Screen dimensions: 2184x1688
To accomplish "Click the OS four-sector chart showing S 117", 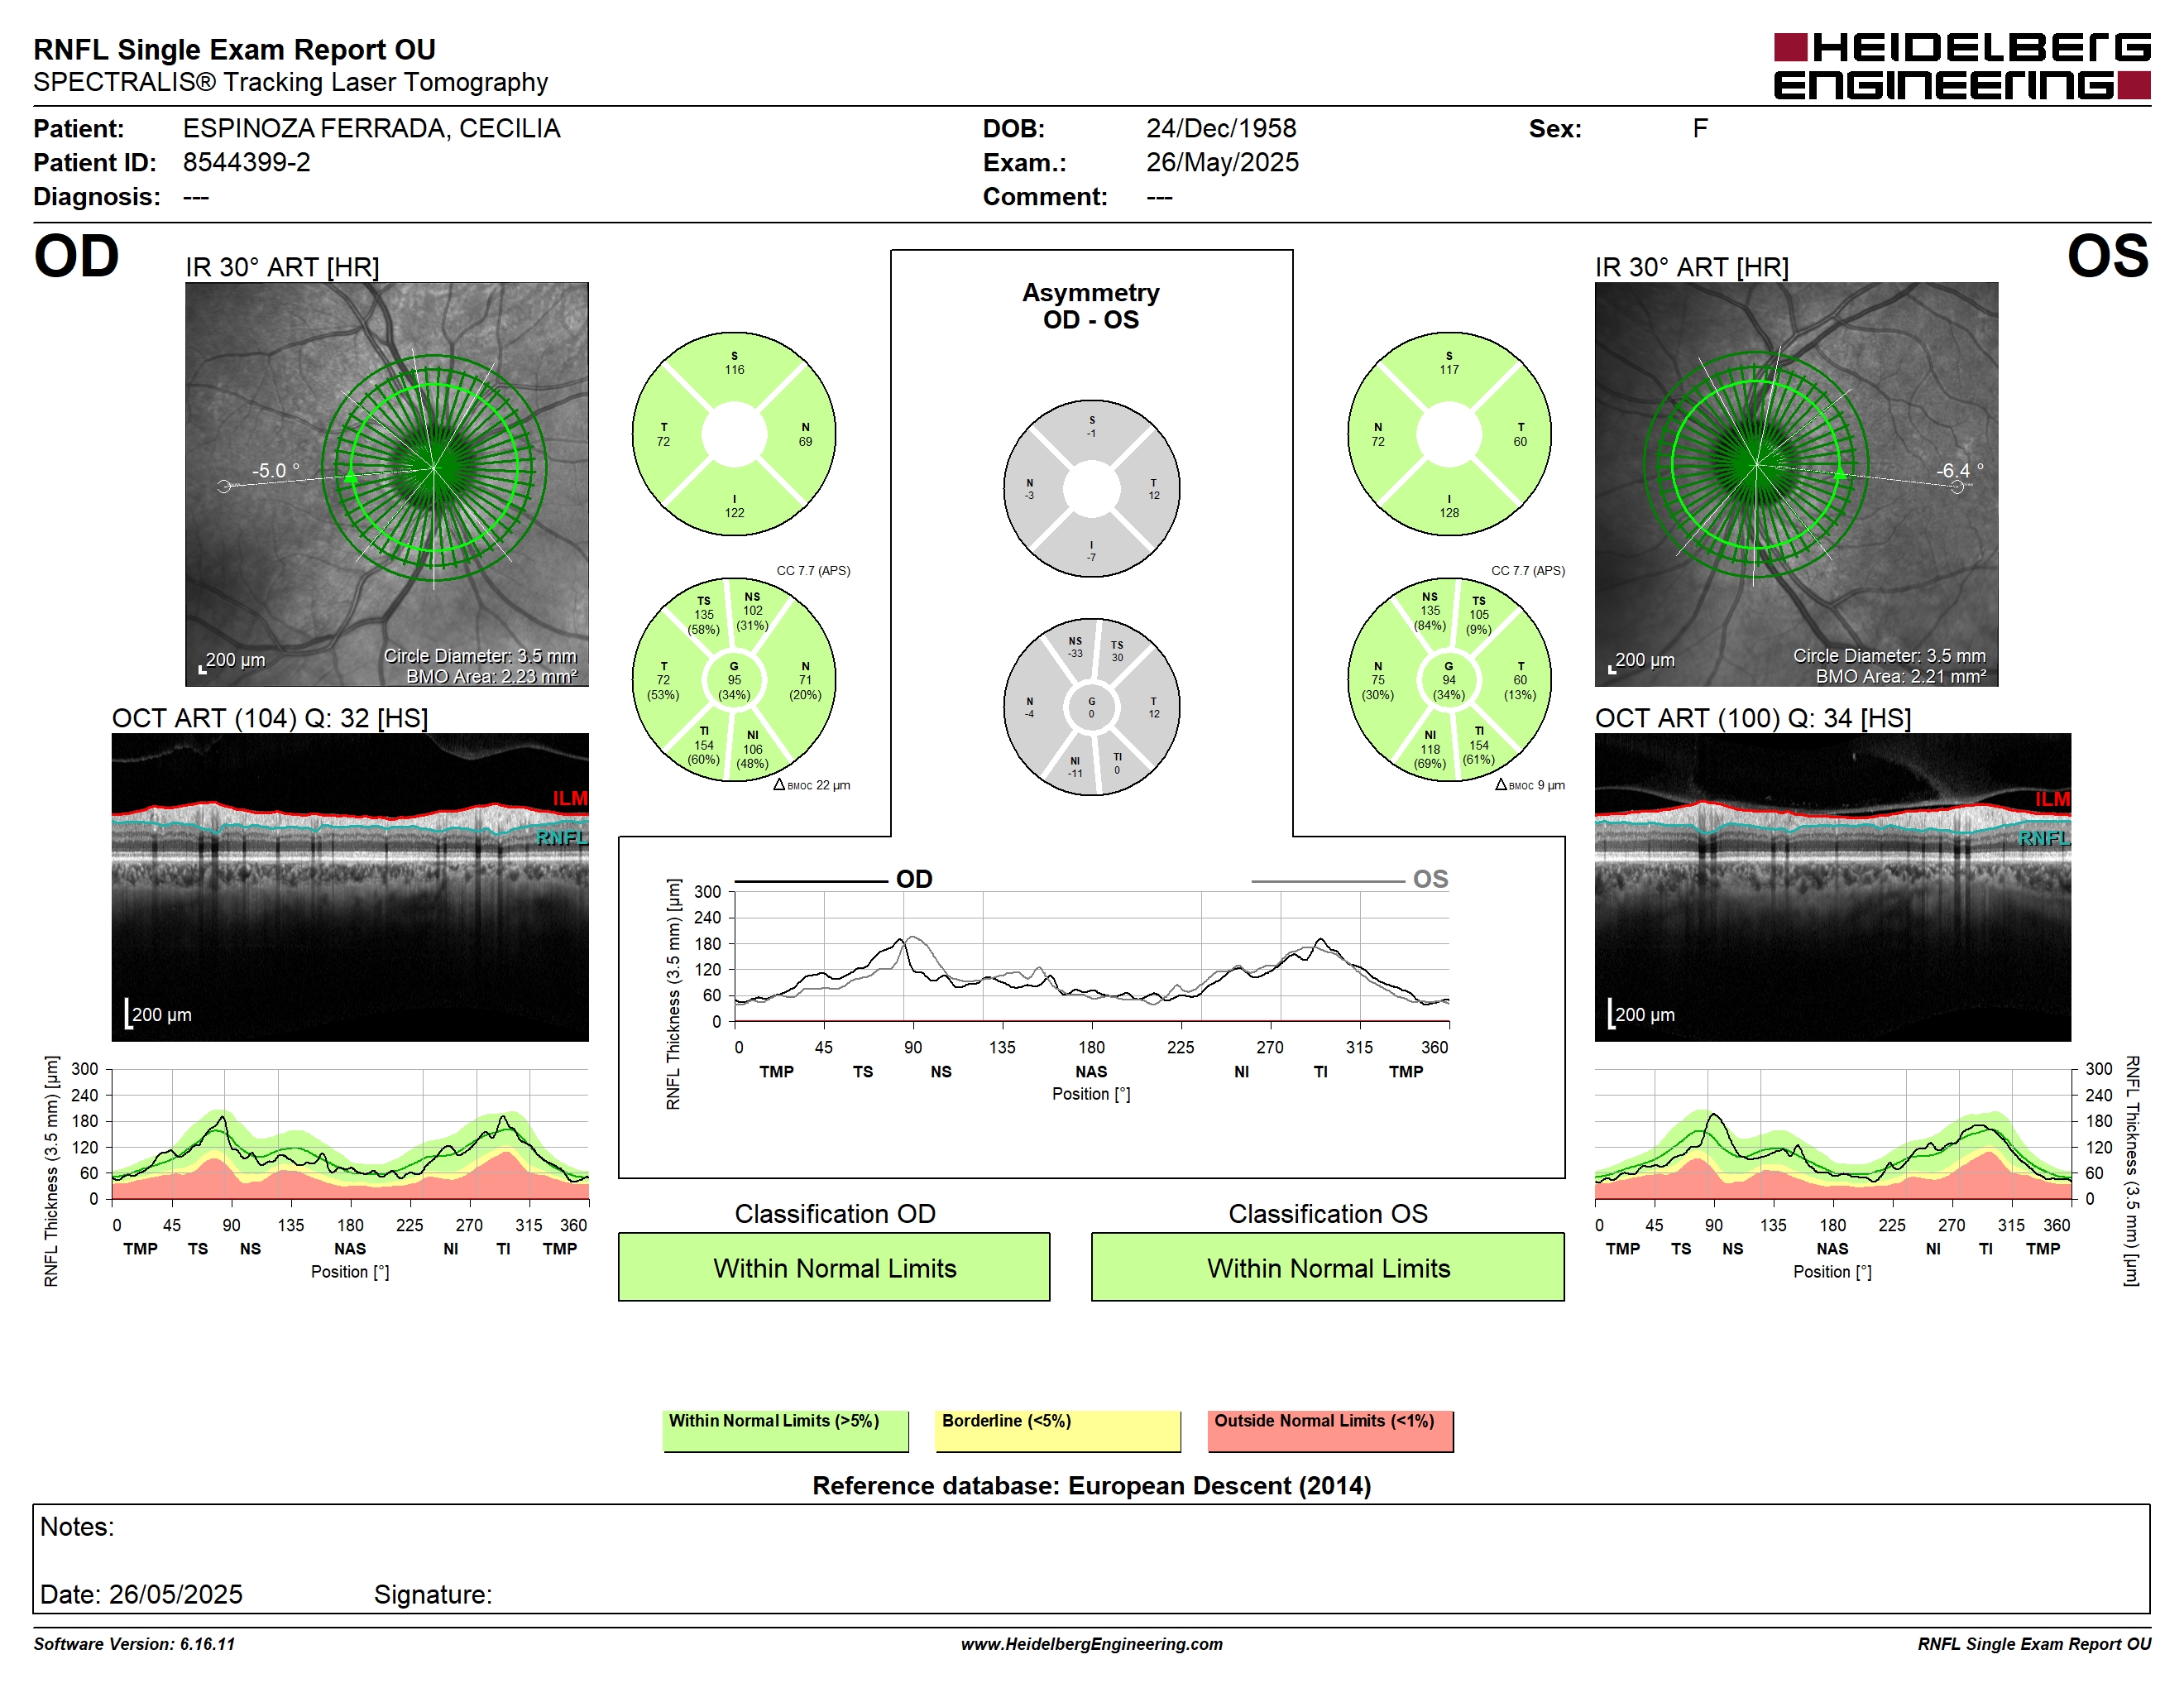I will (1449, 434).
